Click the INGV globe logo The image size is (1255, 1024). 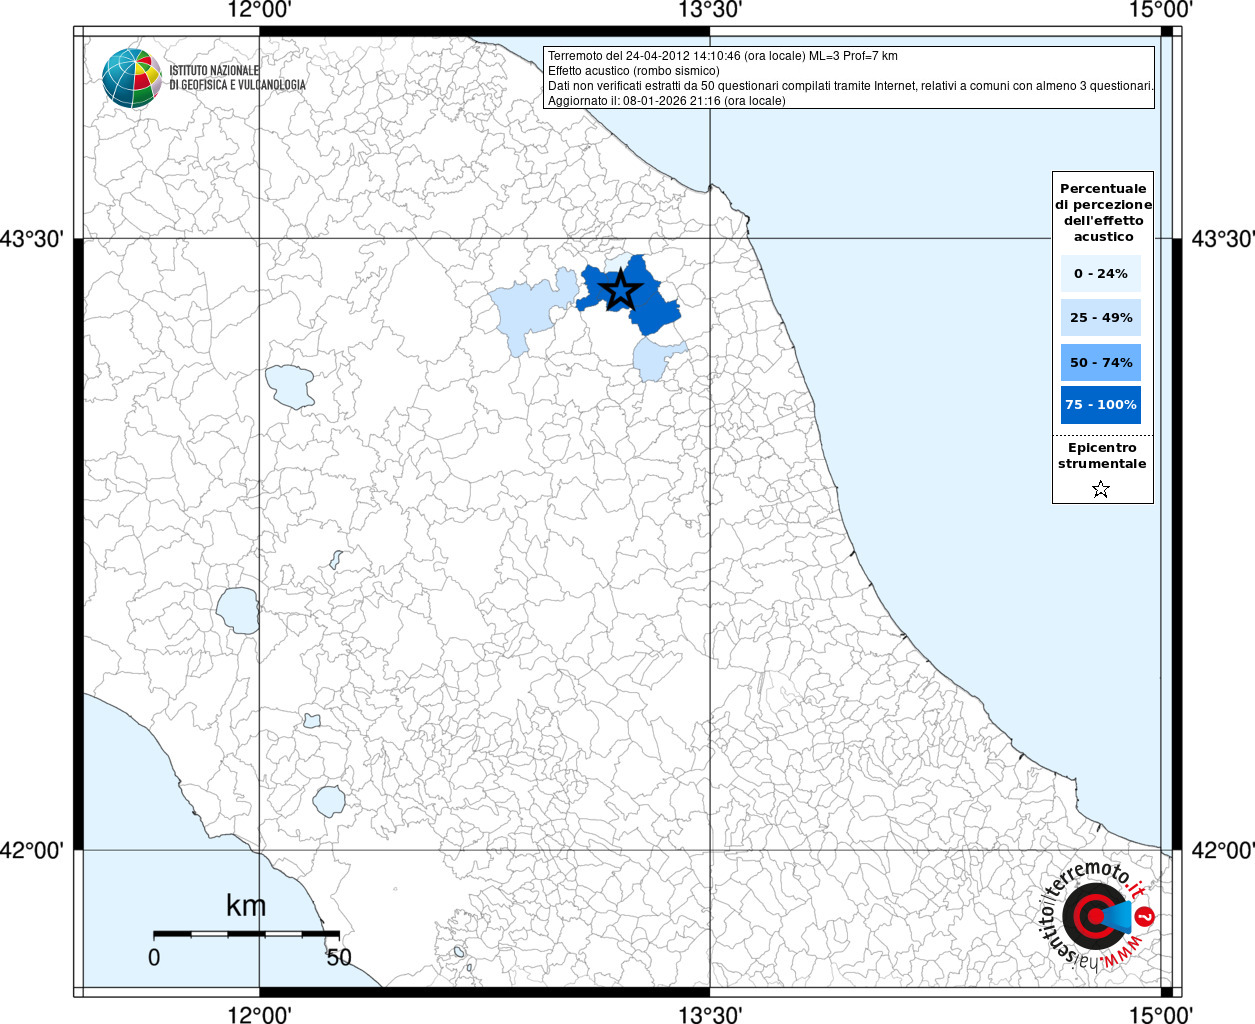tap(132, 78)
